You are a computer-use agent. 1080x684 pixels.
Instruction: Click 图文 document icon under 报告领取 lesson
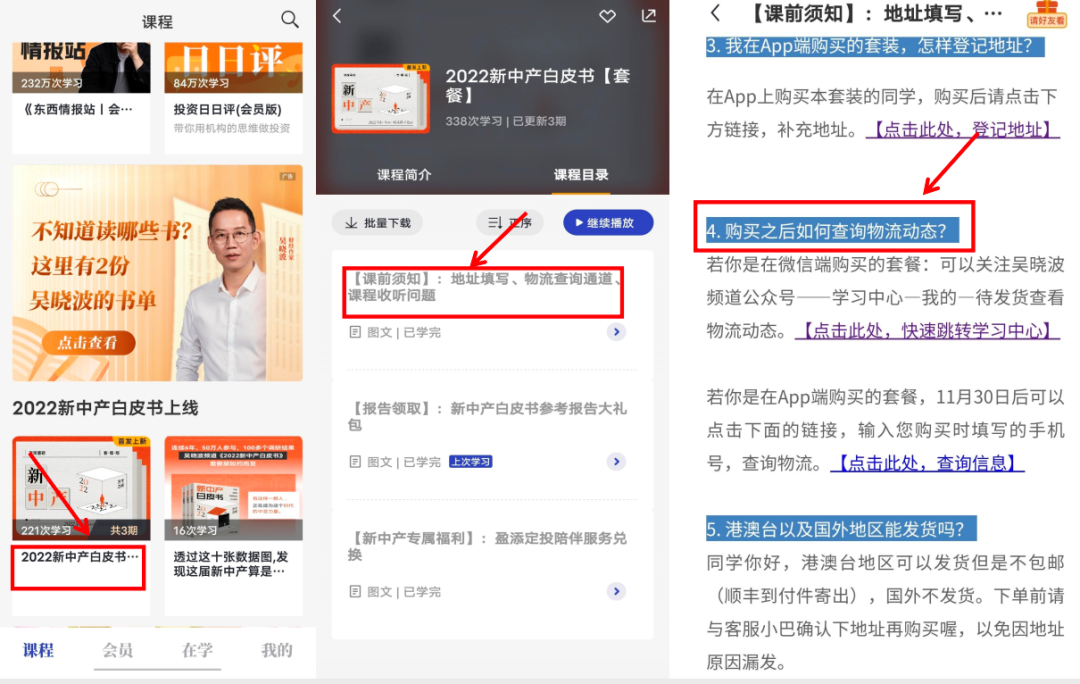tap(355, 462)
